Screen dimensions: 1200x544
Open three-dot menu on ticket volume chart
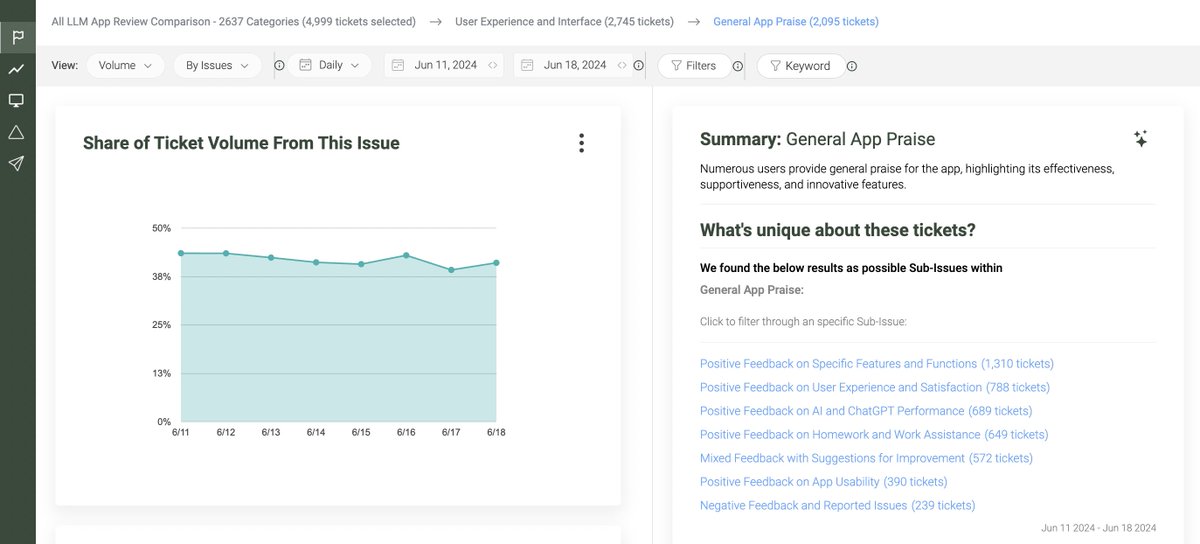point(581,143)
